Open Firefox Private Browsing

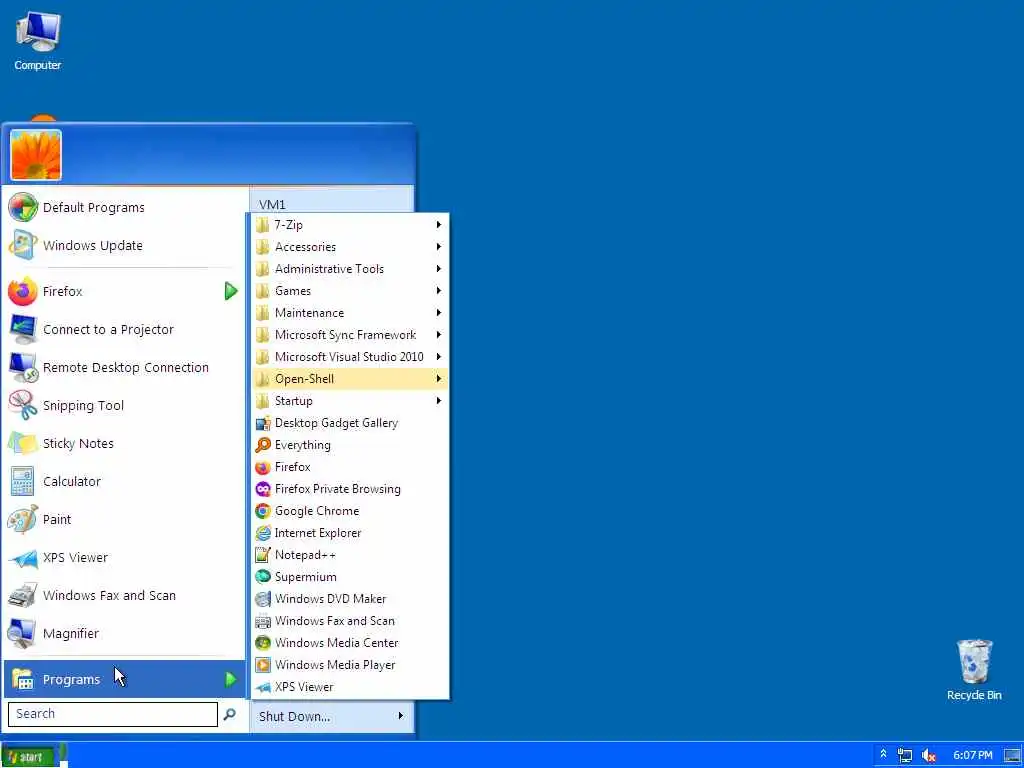[x=350, y=489]
